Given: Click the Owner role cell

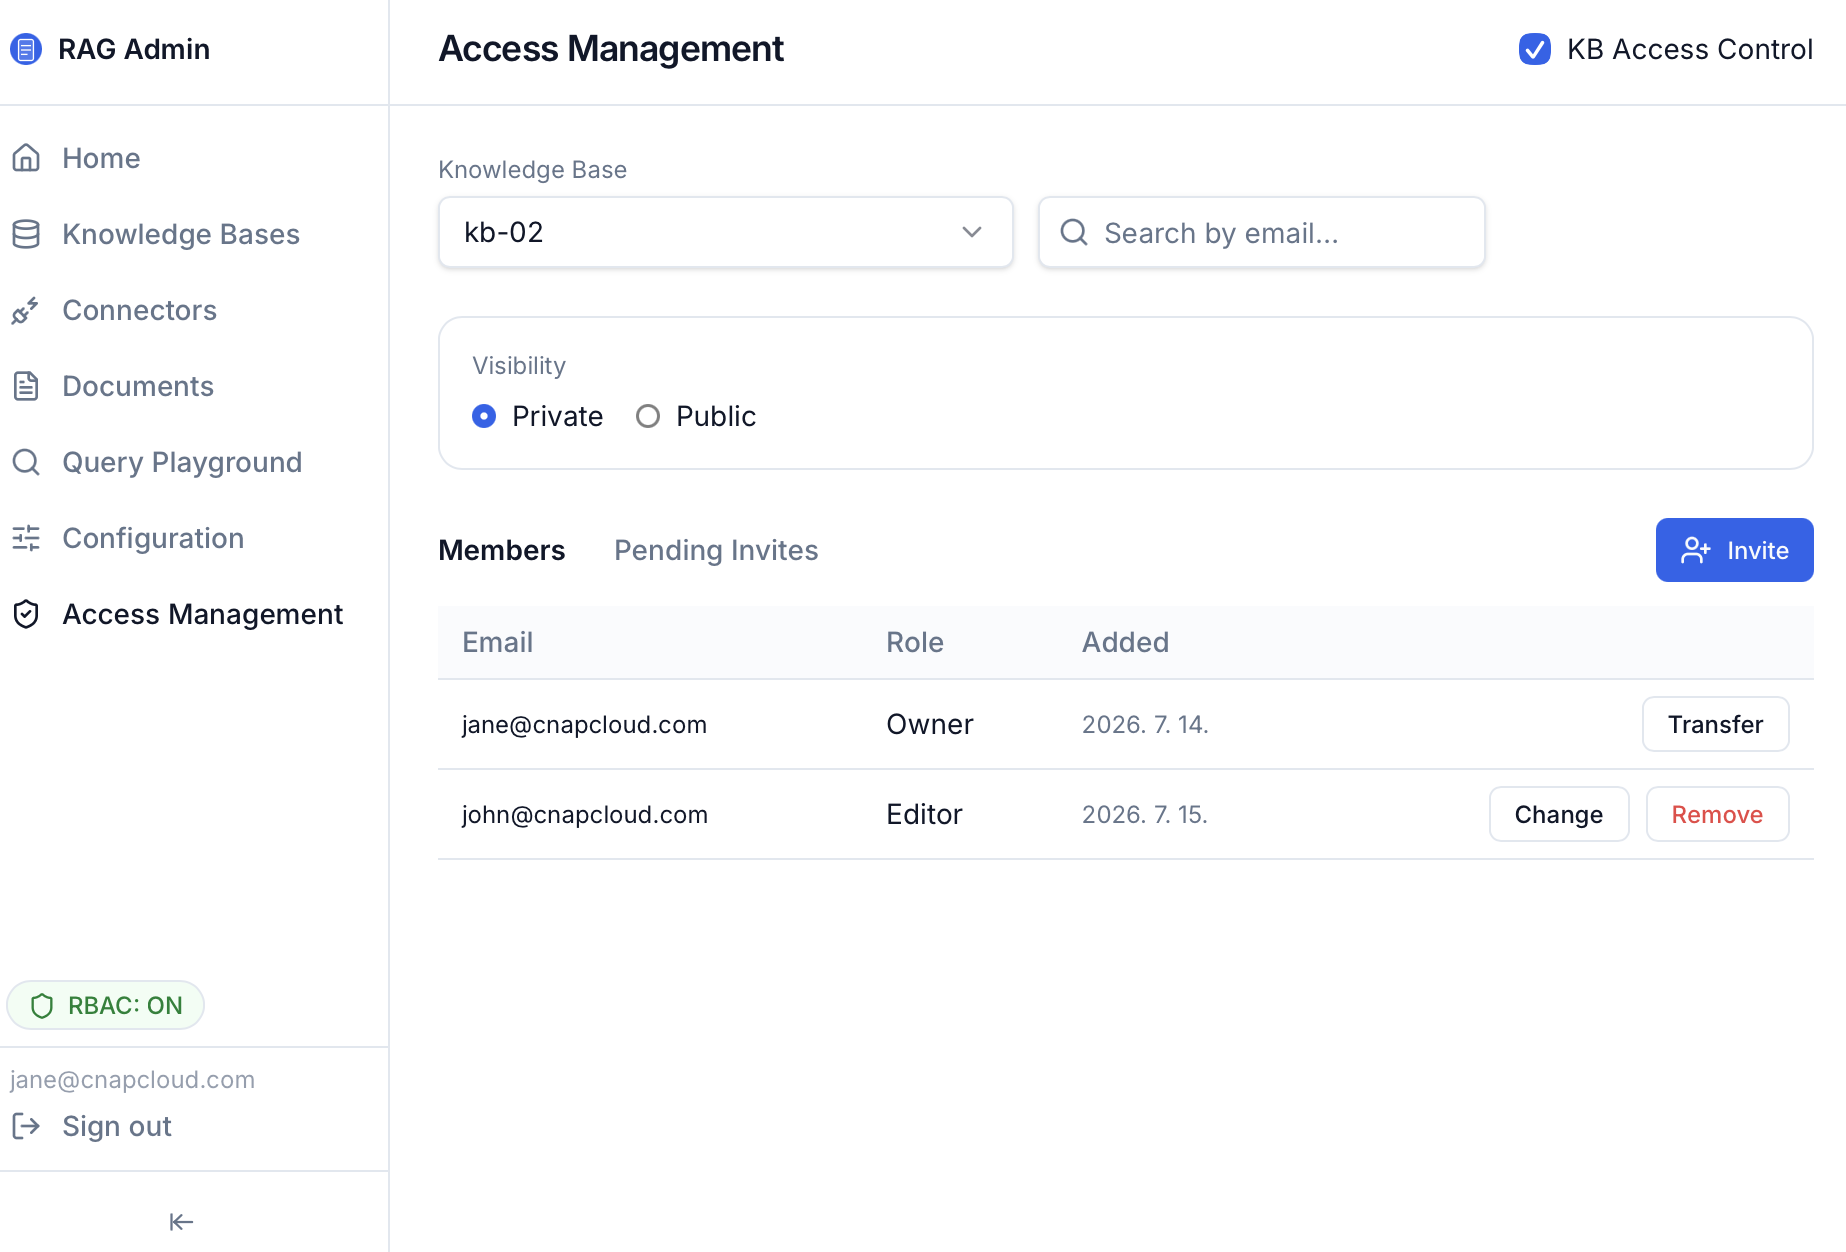Looking at the screenshot, I should 929,724.
